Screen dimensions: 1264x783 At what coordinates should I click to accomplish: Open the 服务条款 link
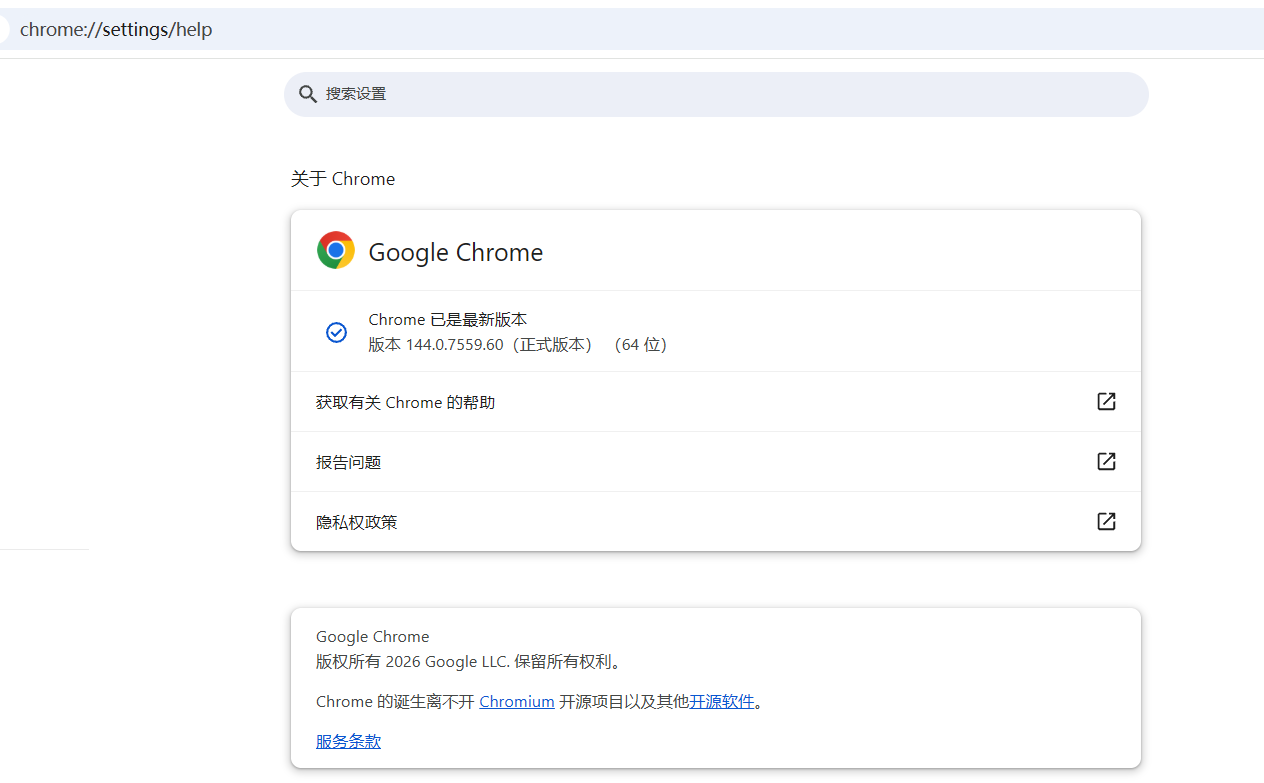click(x=348, y=742)
